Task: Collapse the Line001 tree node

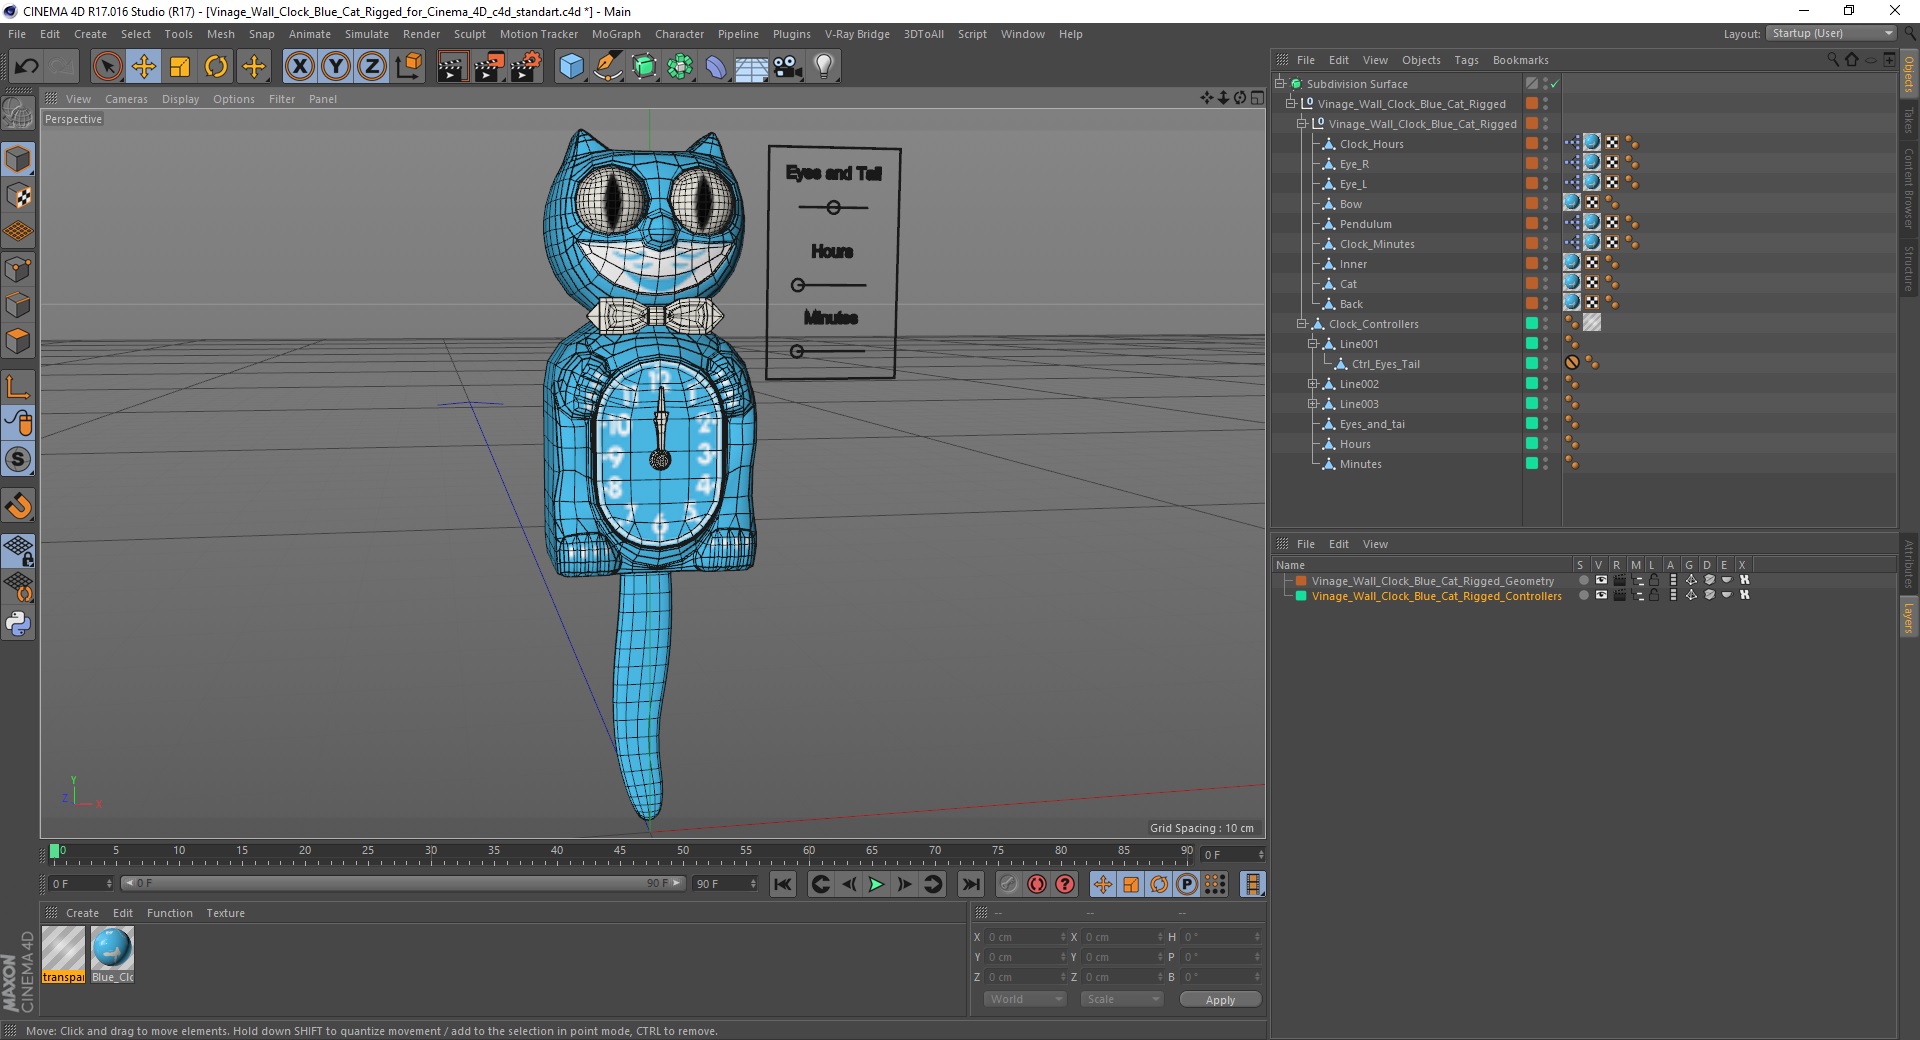Action: [x=1312, y=344]
